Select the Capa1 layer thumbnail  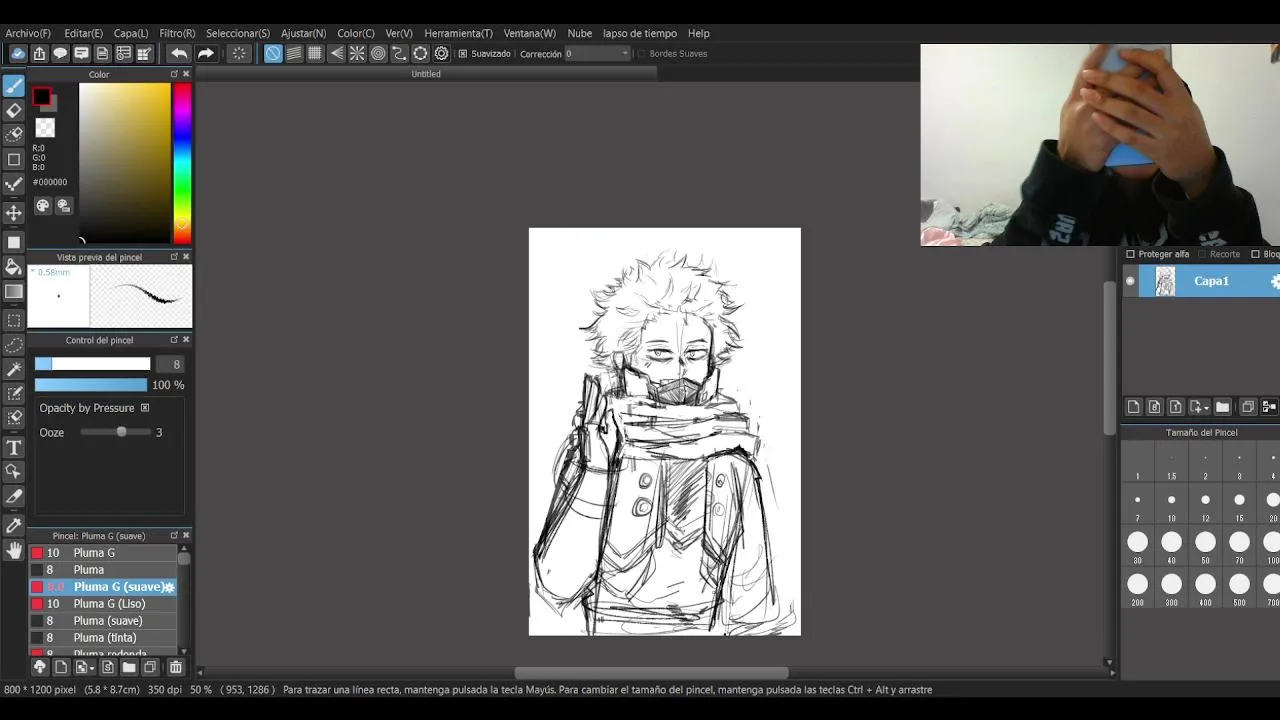click(1165, 282)
